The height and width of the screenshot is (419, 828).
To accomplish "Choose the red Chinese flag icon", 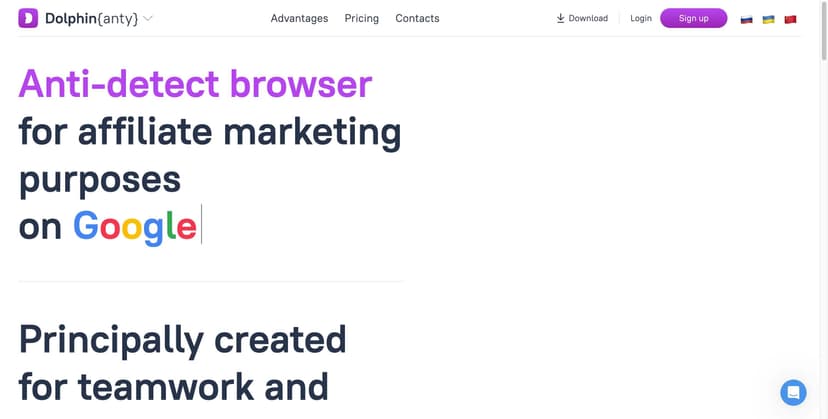I will pos(790,19).
